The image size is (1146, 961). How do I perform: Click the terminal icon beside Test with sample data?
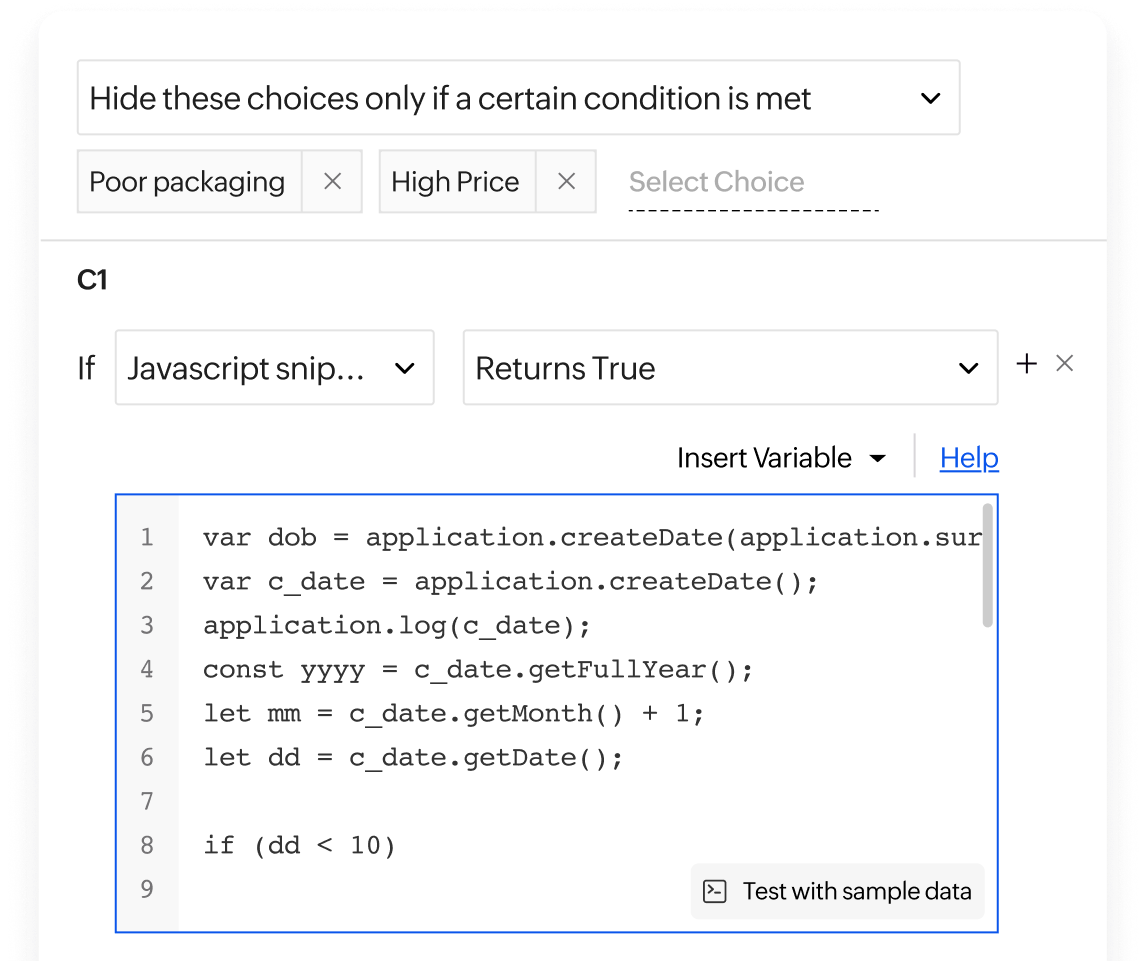coord(714,891)
